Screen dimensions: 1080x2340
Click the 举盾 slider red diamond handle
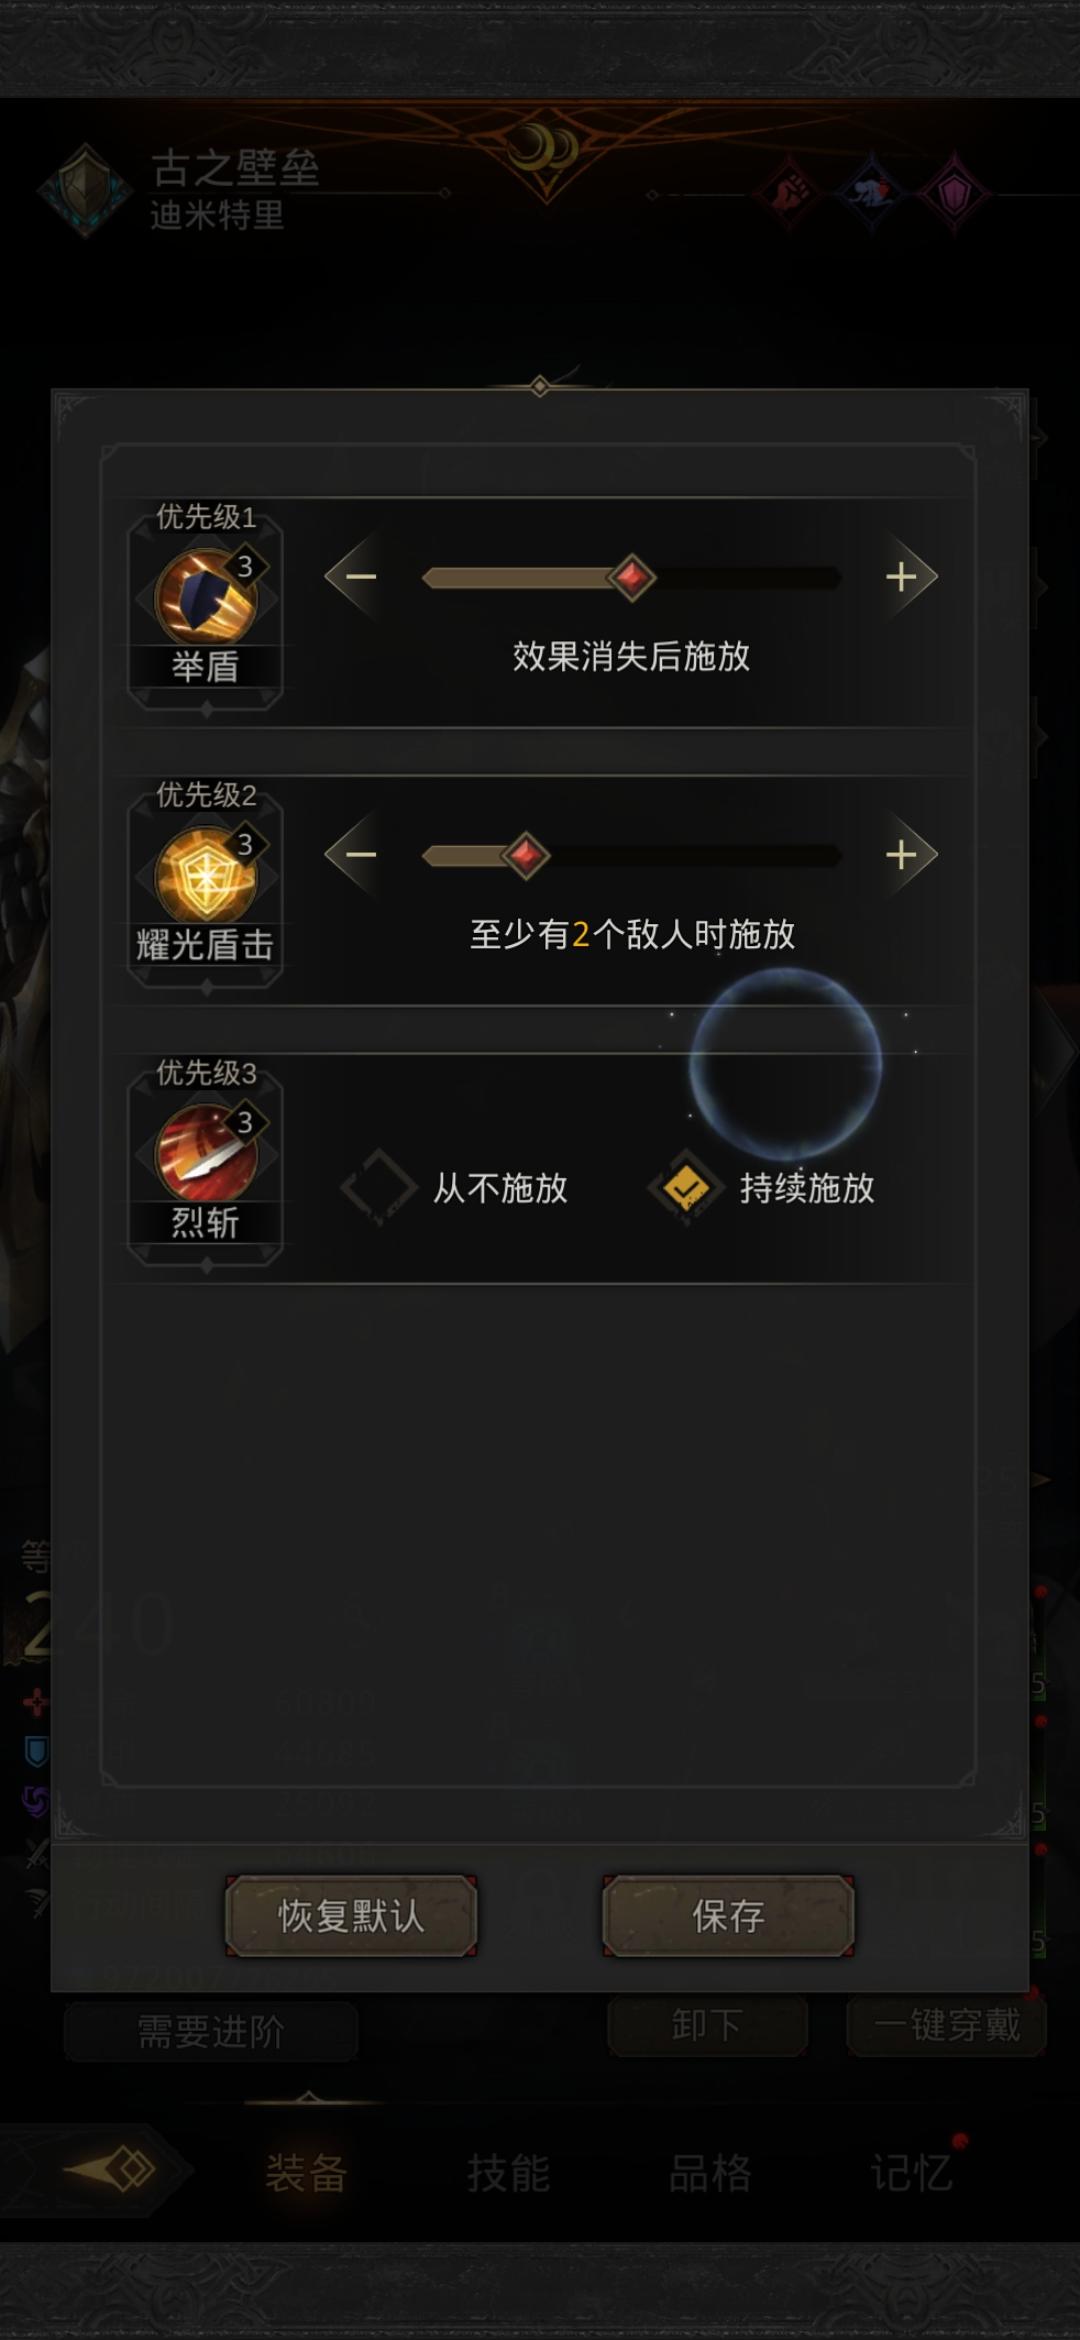coord(631,577)
